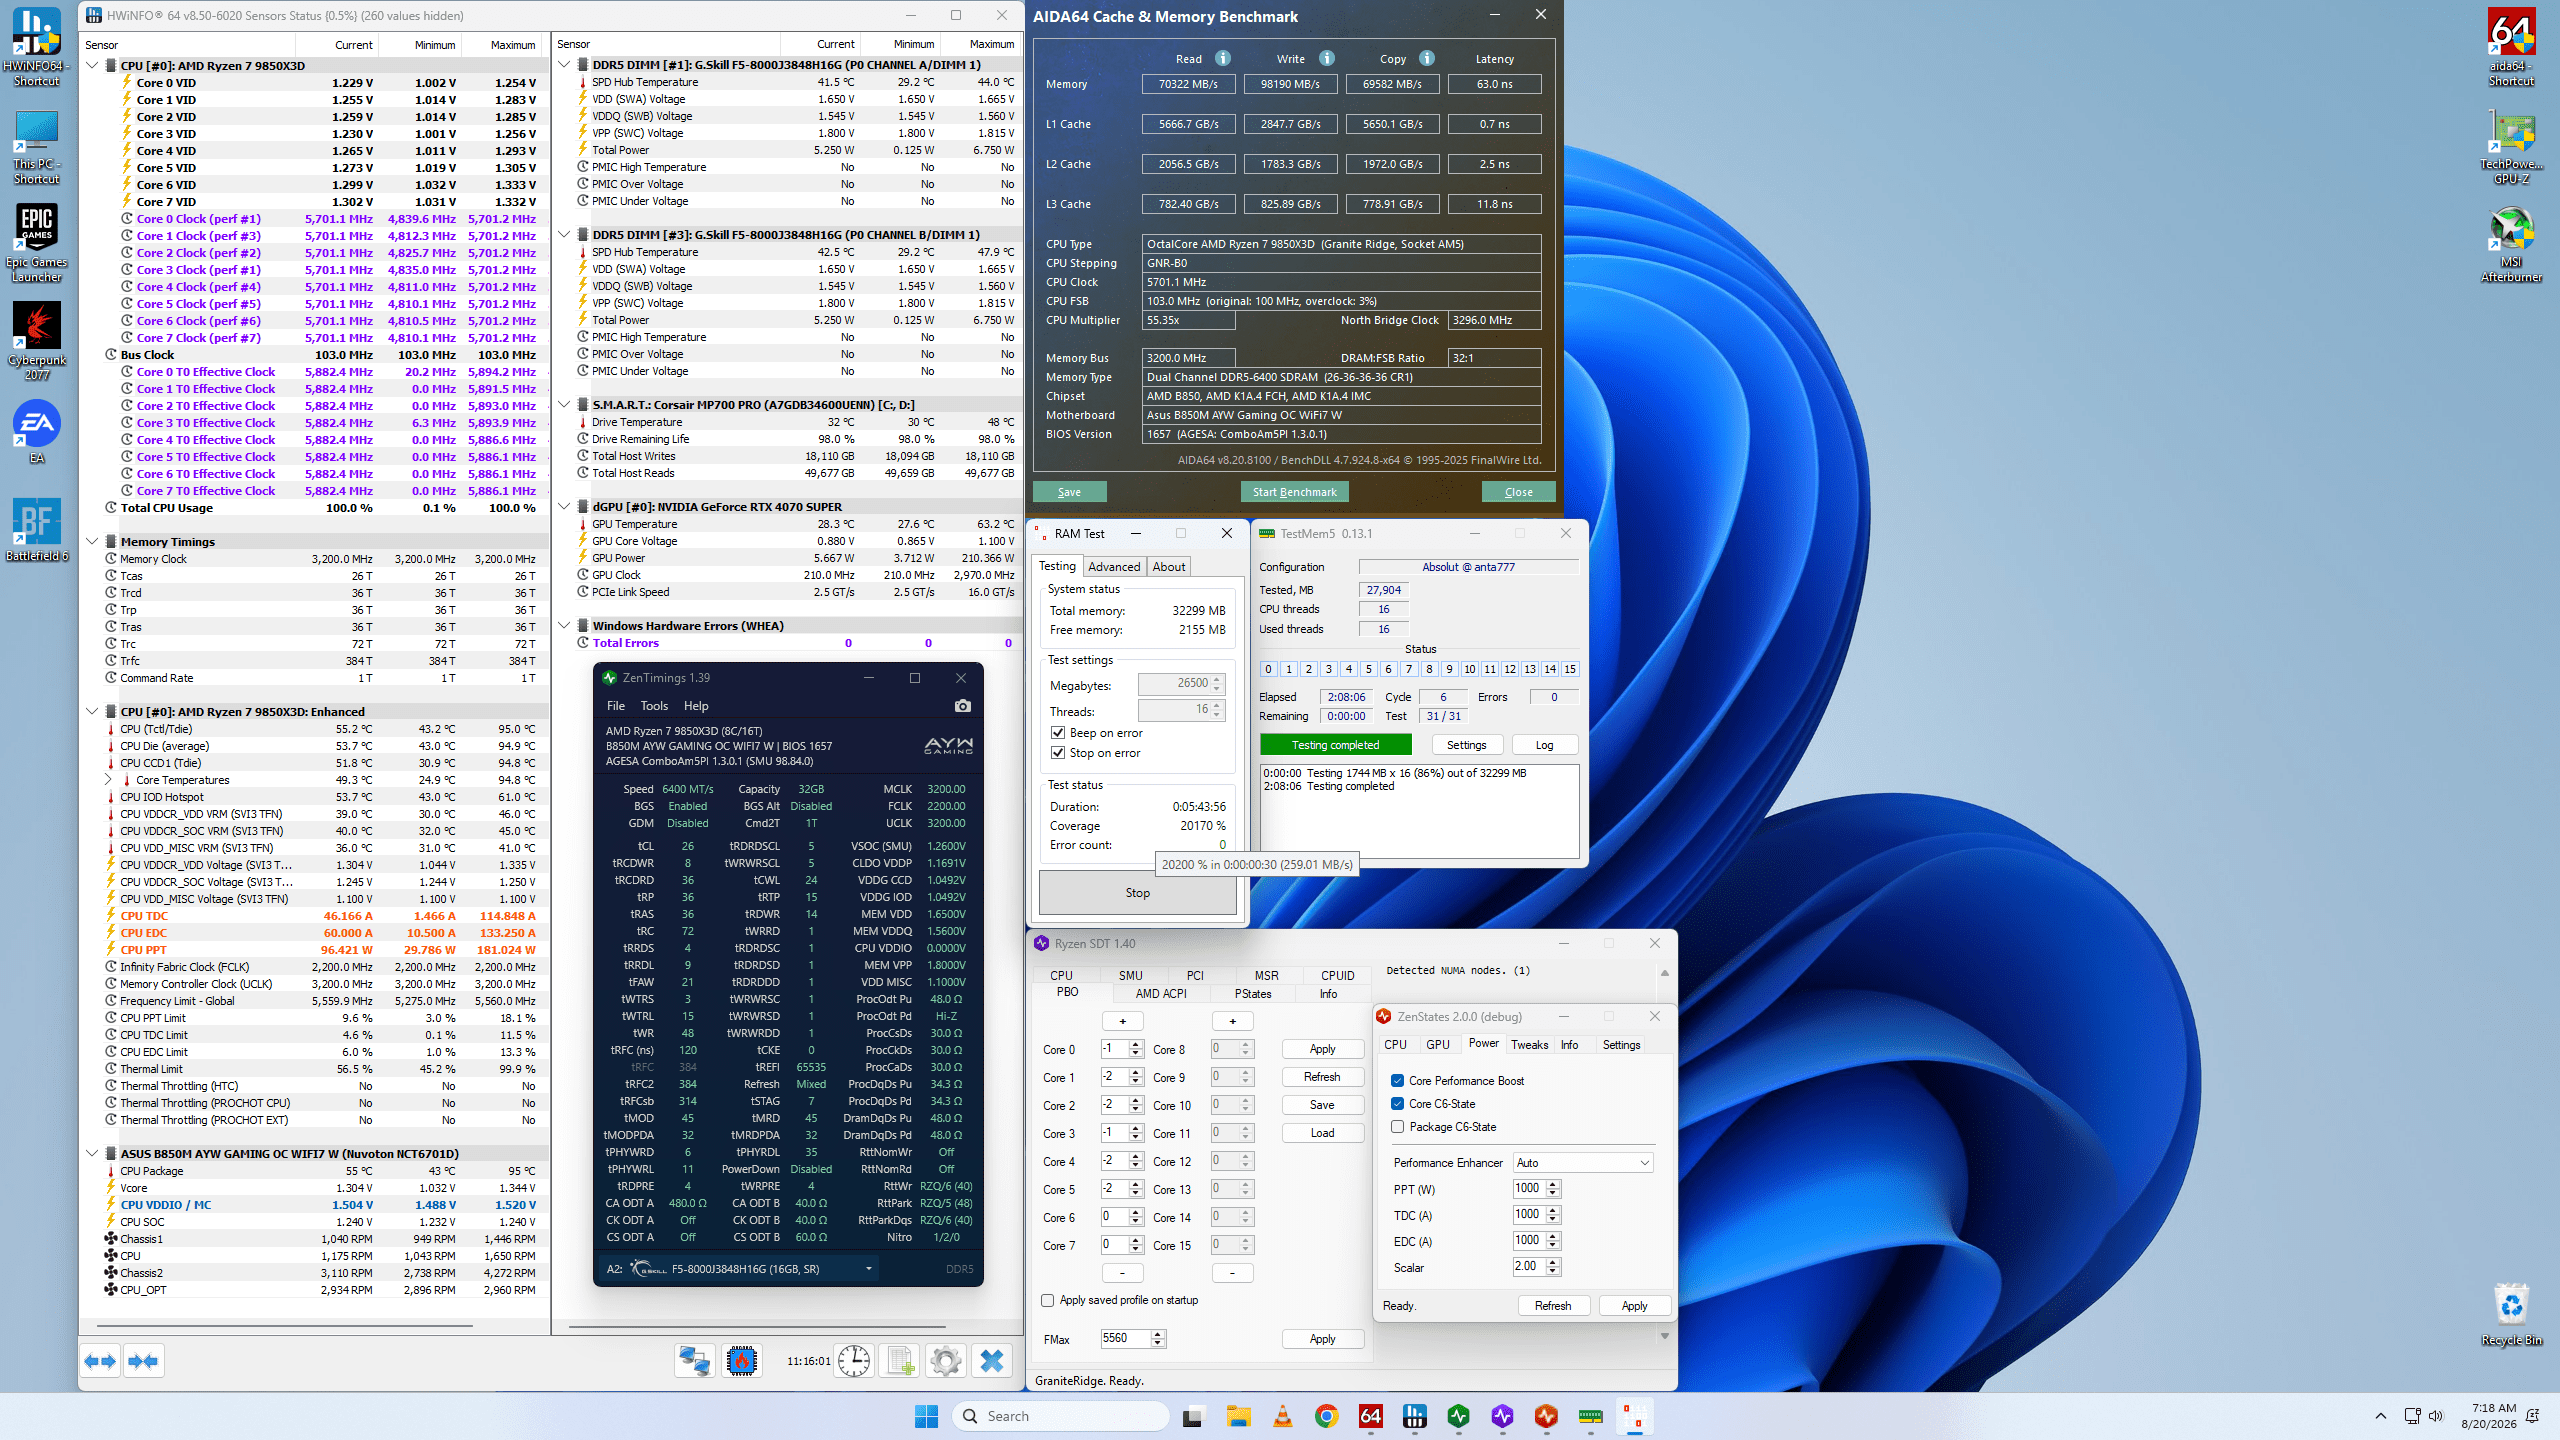Screen dimensions: 2560x1440
Task: Enable Package C6-State in ZenStates
Action: [1397, 1127]
